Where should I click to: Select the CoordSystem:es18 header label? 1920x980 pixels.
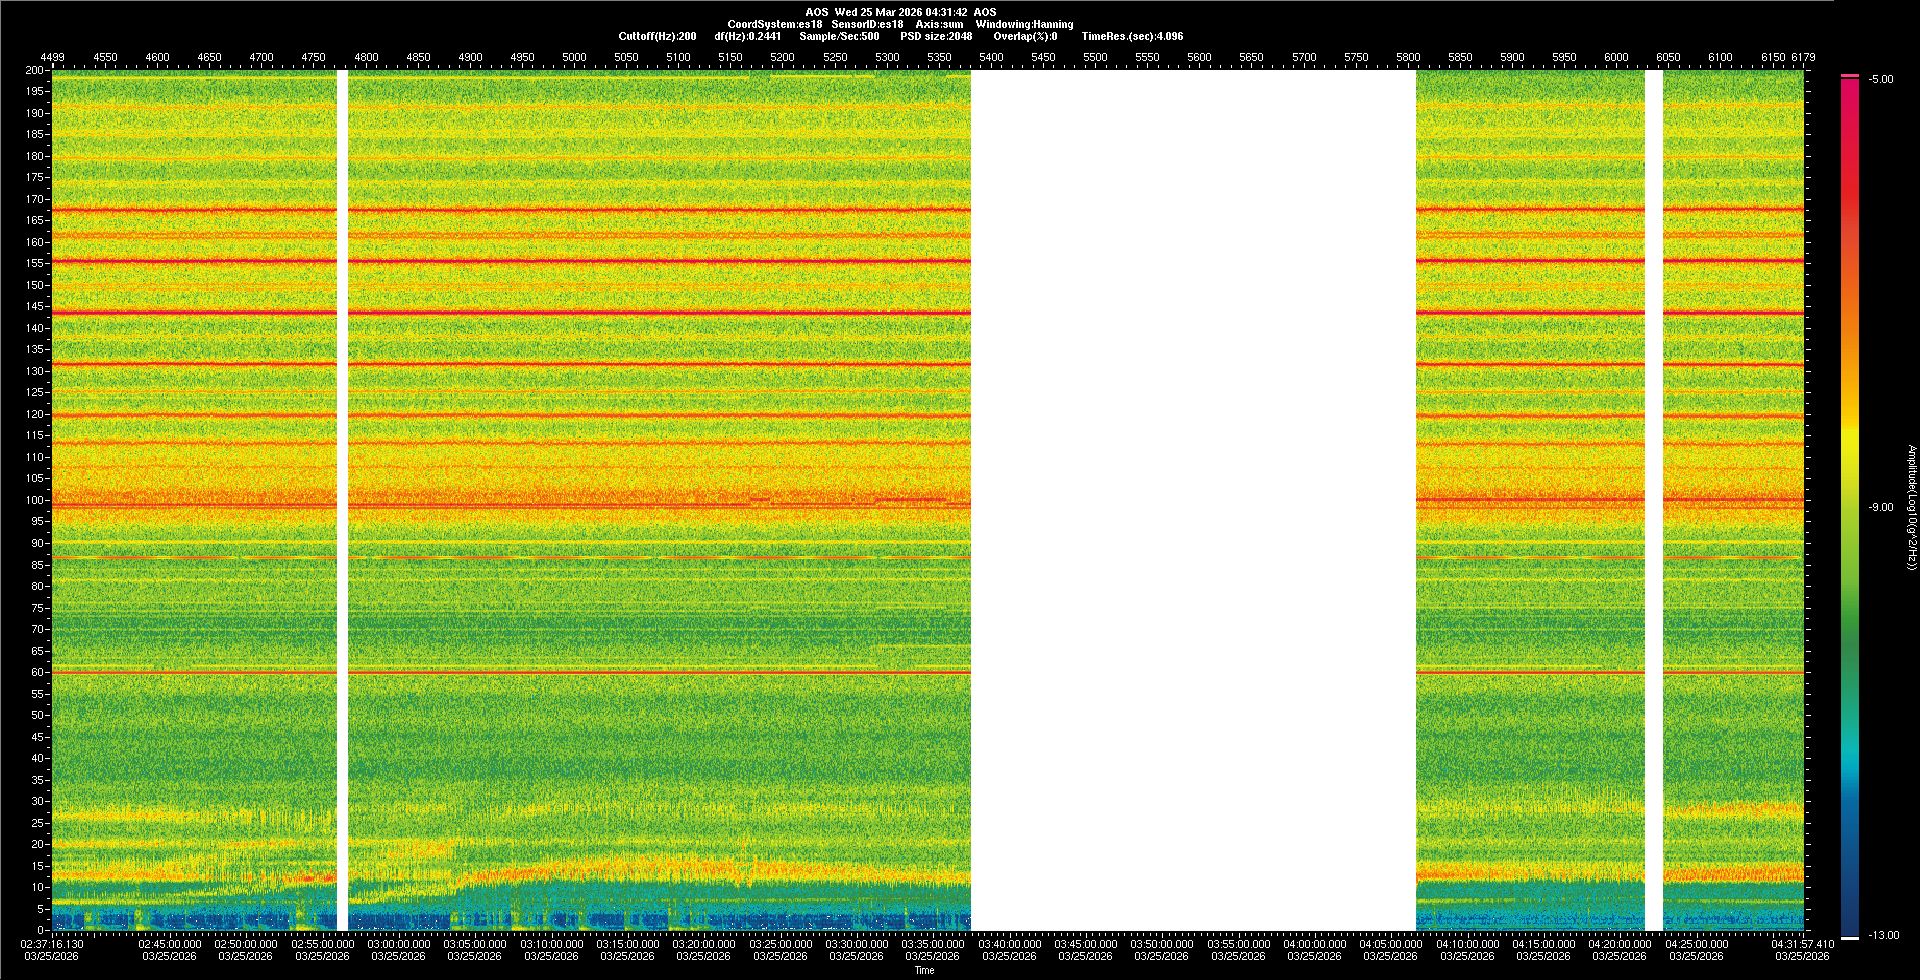[774, 24]
